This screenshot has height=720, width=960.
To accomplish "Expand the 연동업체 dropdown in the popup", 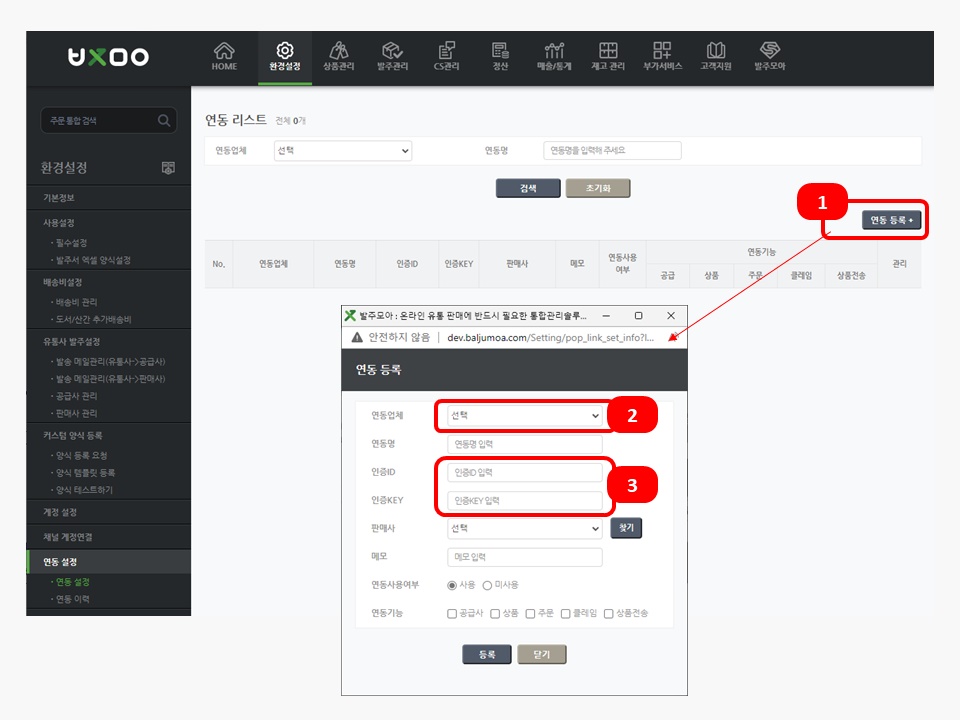I will (x=525, y=415).
